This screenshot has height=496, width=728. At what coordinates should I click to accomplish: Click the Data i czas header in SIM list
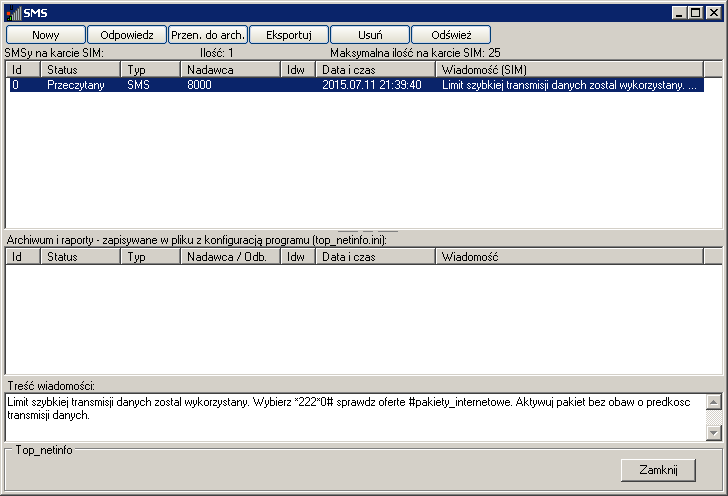click(375, 69)
